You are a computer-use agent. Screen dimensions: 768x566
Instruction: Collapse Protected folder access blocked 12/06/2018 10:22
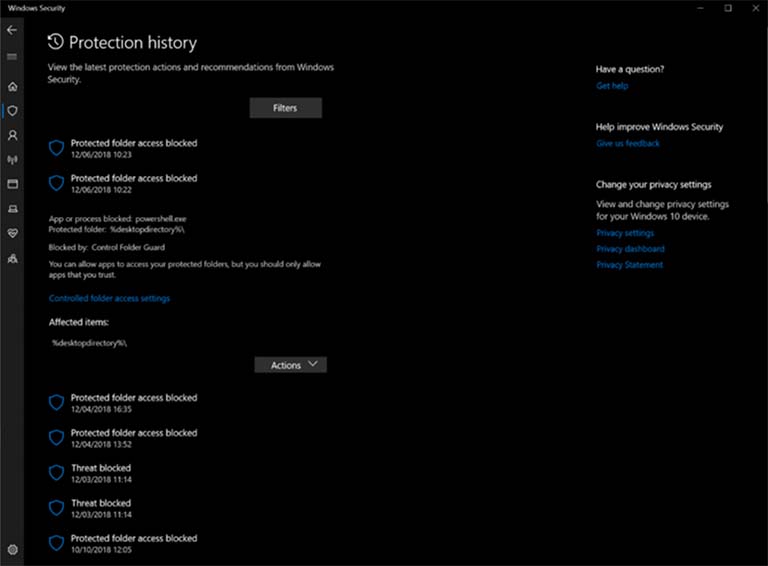click(134, 178)
